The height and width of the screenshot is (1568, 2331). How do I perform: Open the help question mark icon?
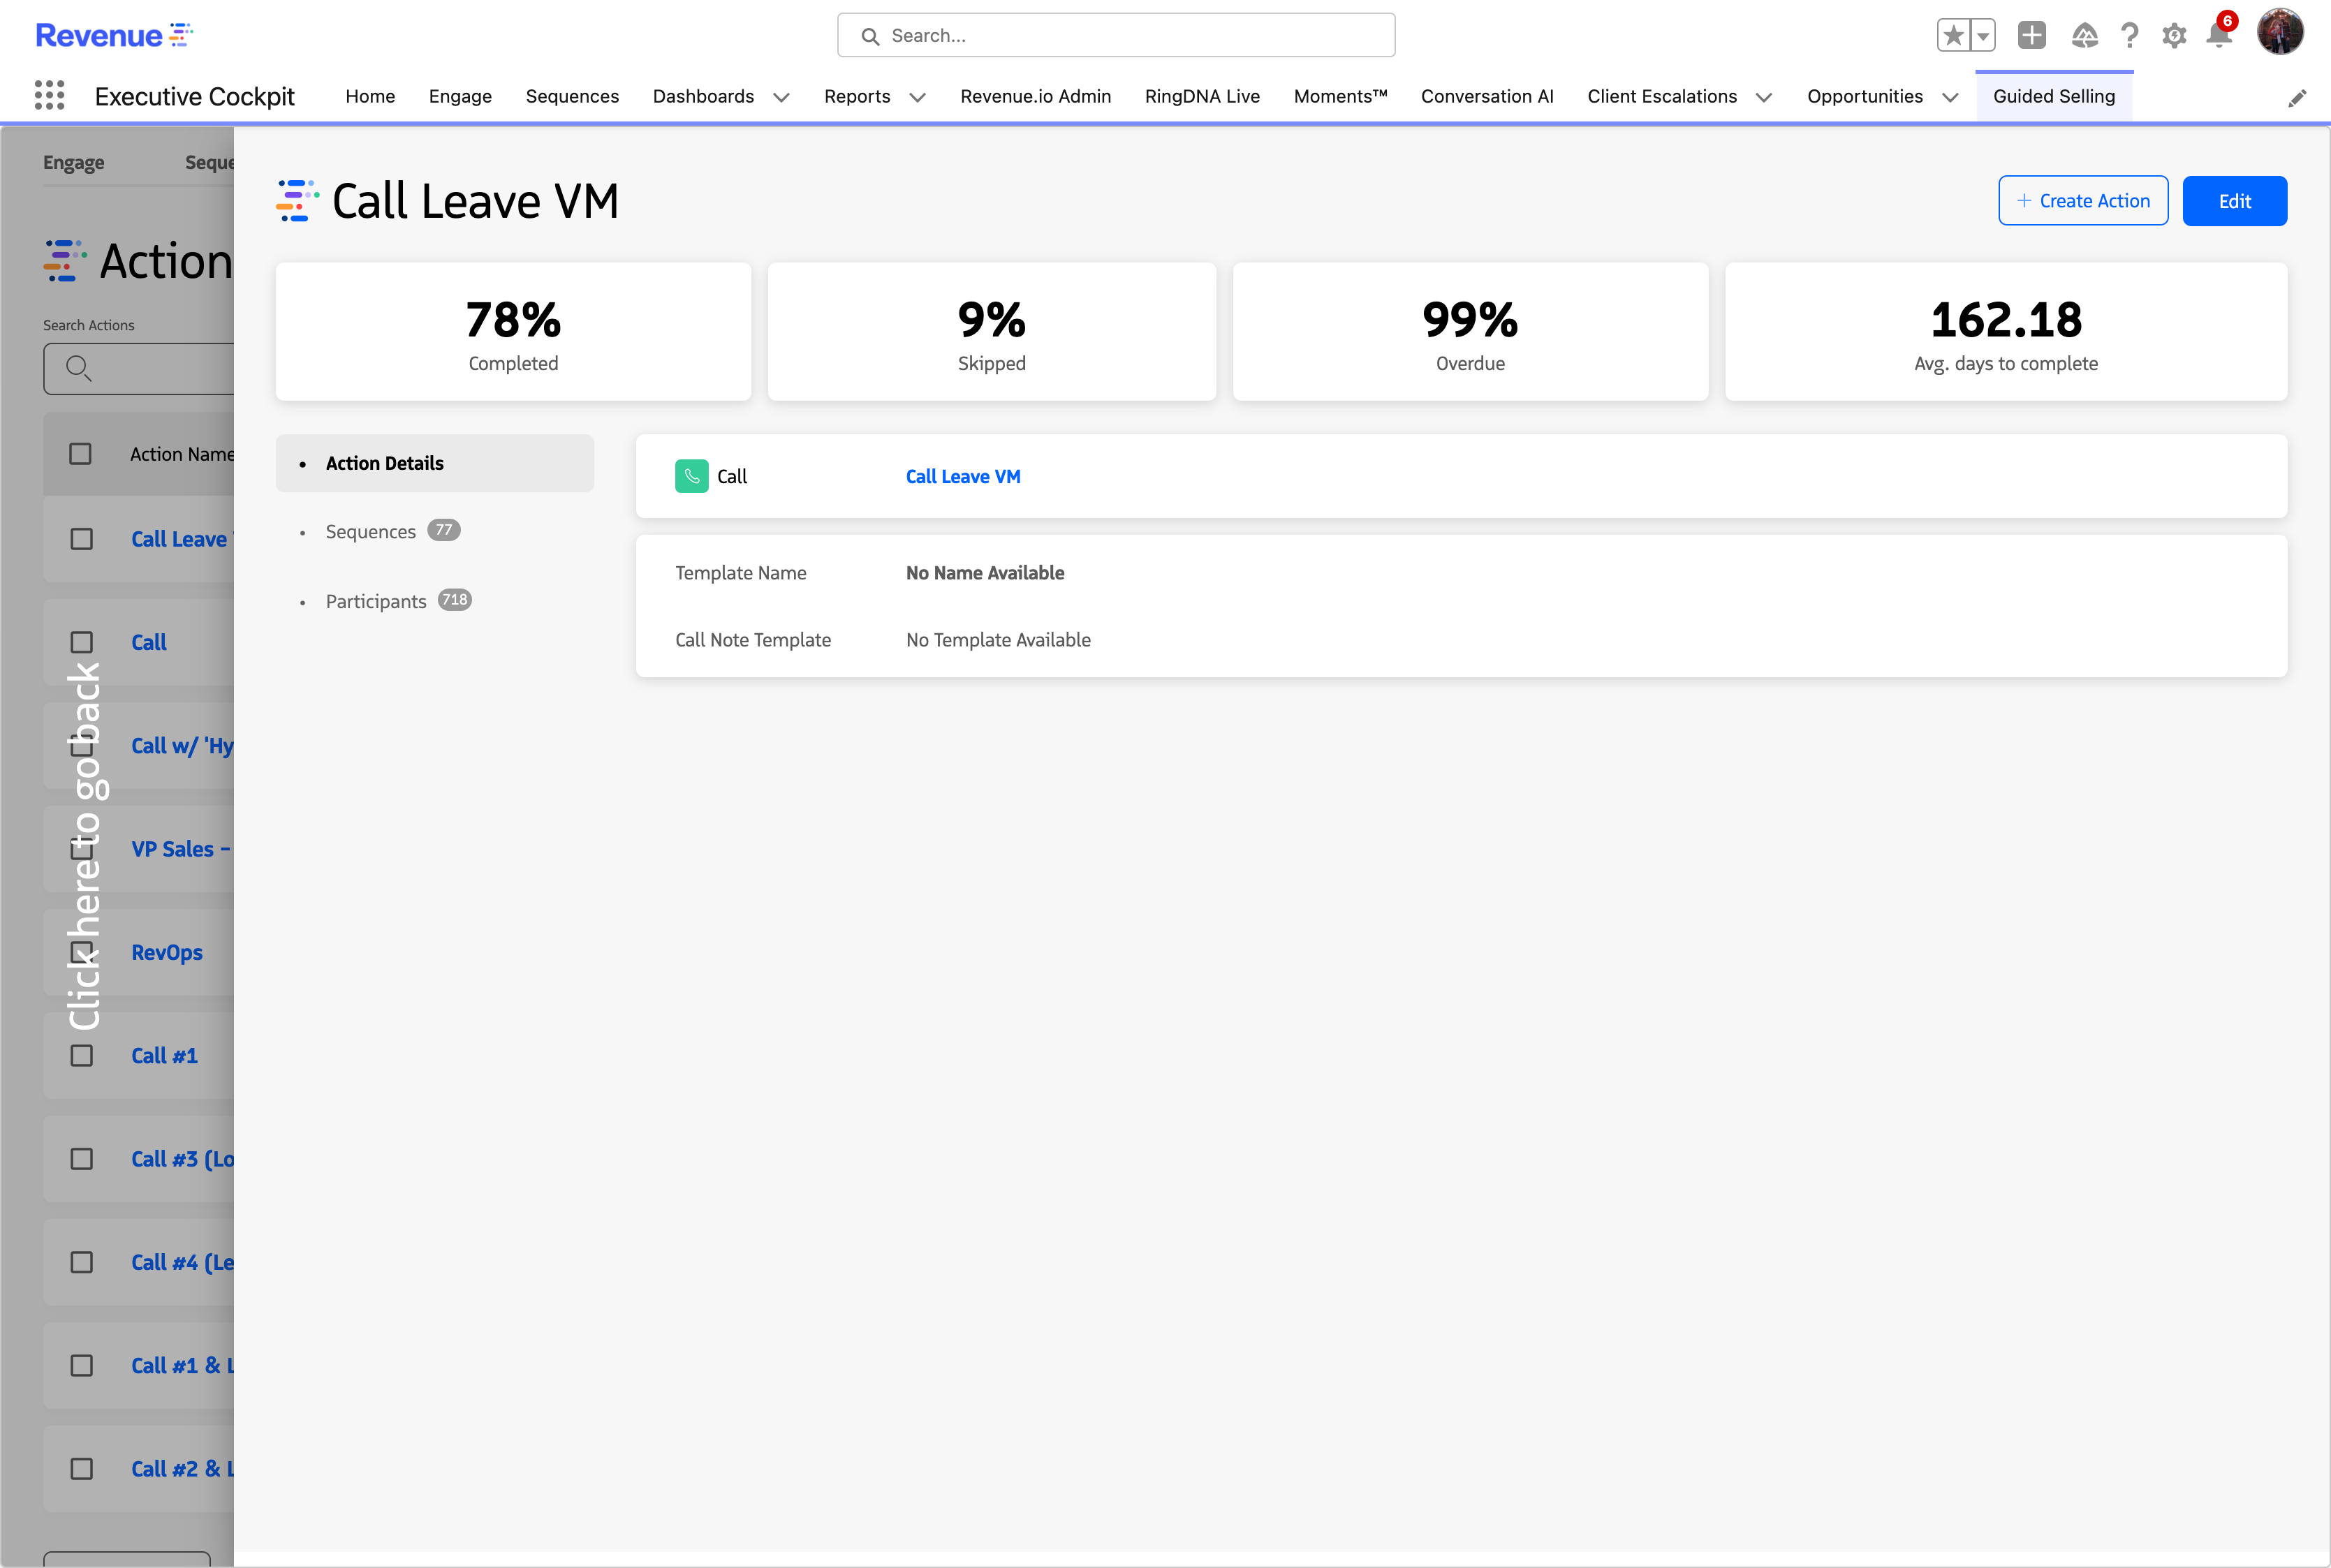2130,36
